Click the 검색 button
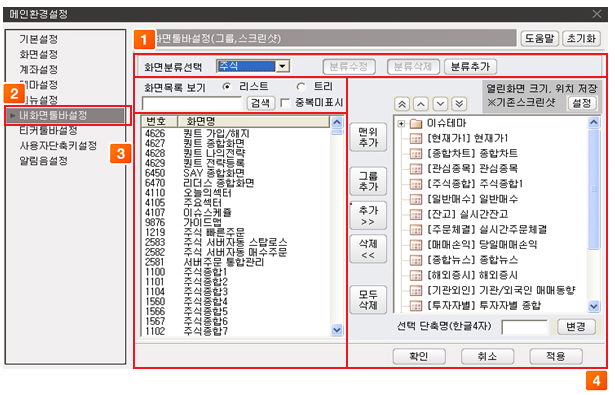 [x=260, y=103]
